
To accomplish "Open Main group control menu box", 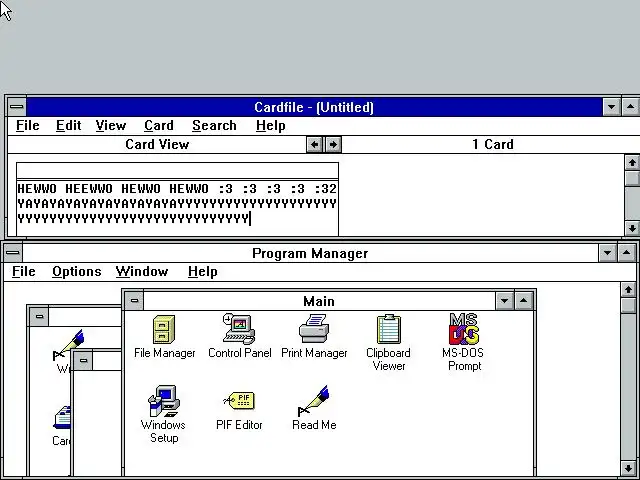I will pos(134,301).
